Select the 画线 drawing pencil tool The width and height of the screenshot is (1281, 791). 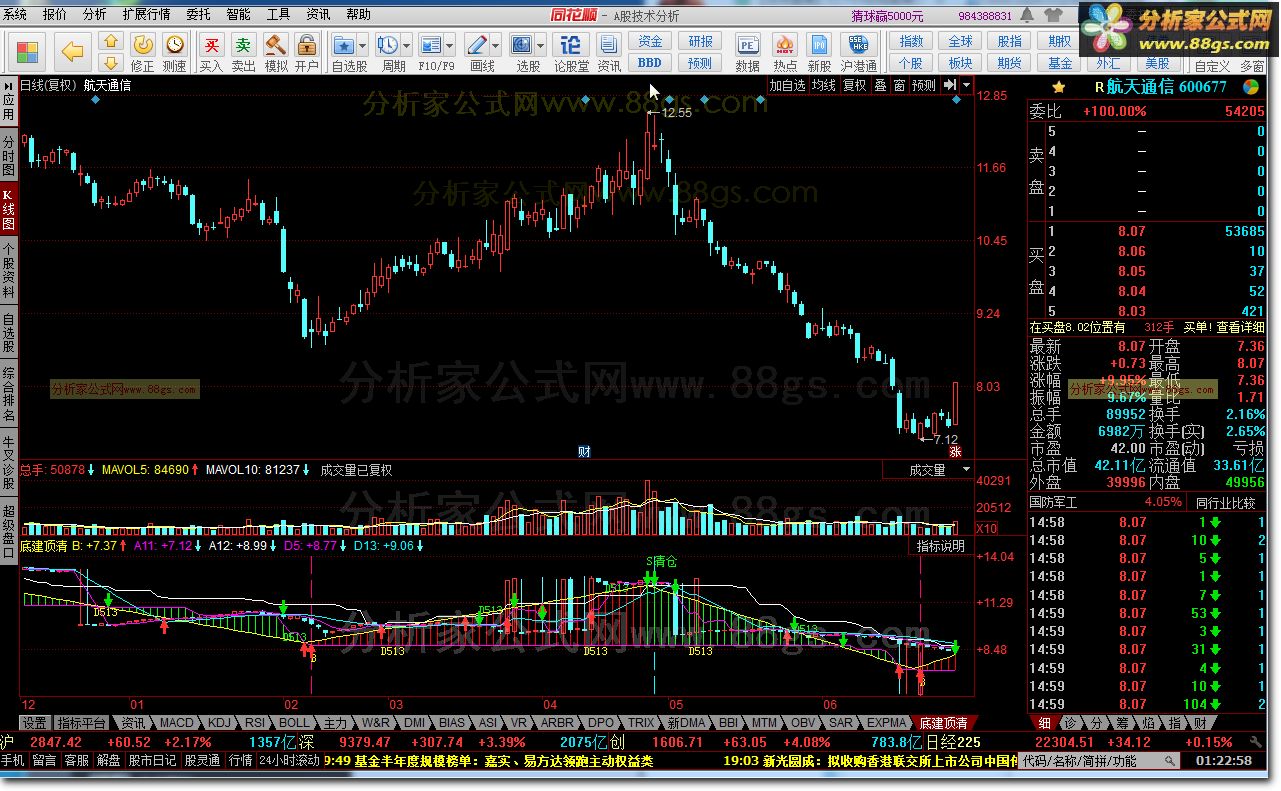(x=478, y=45)
